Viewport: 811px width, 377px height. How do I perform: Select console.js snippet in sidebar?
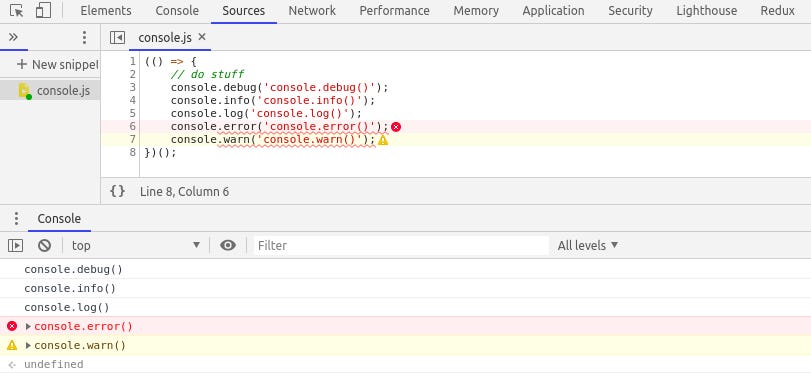tap(50, 91)
